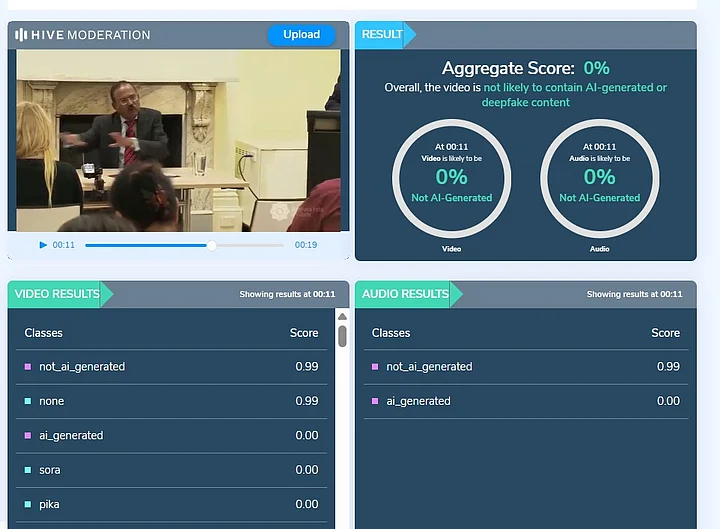Select the RESULT panel header tab
This screenshot has height=529, width=720.
[x=382, y=34]
